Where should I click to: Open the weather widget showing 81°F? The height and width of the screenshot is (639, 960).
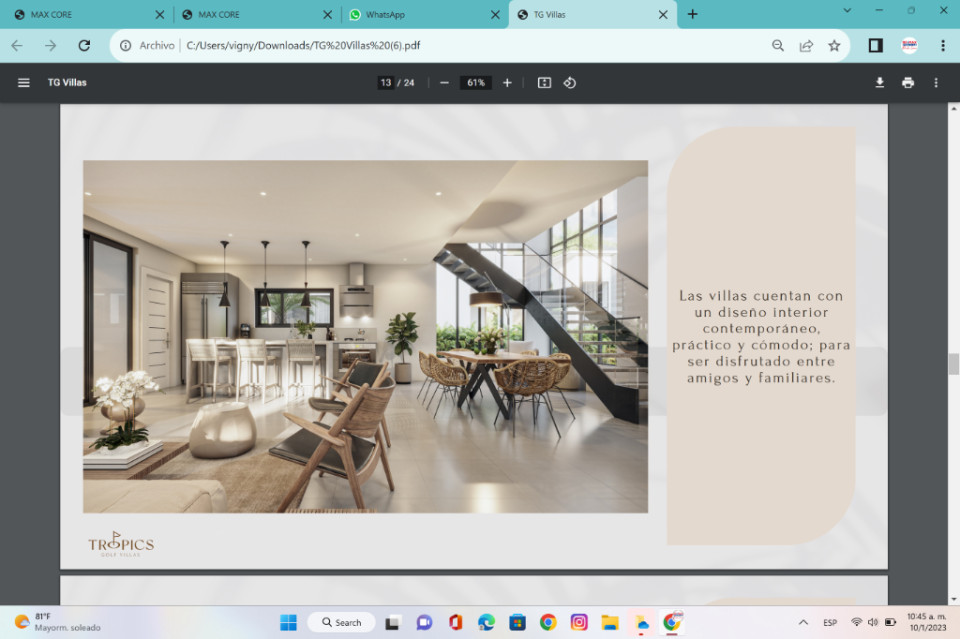(58, 622)
